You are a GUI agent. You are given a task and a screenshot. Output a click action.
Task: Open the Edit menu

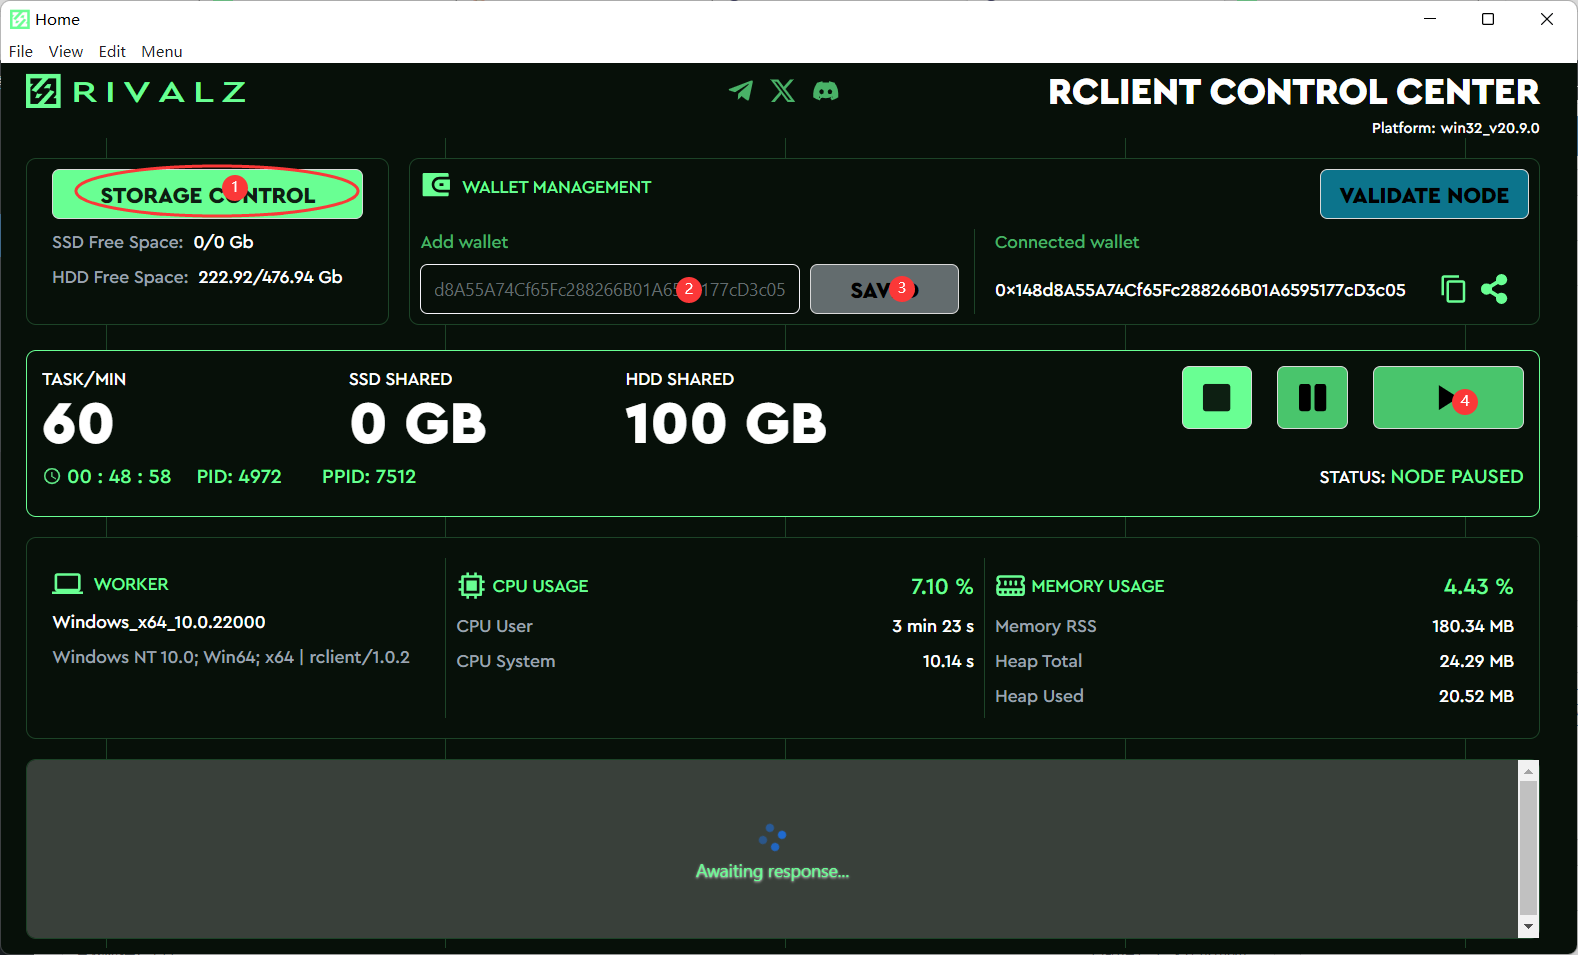[112, 51]
